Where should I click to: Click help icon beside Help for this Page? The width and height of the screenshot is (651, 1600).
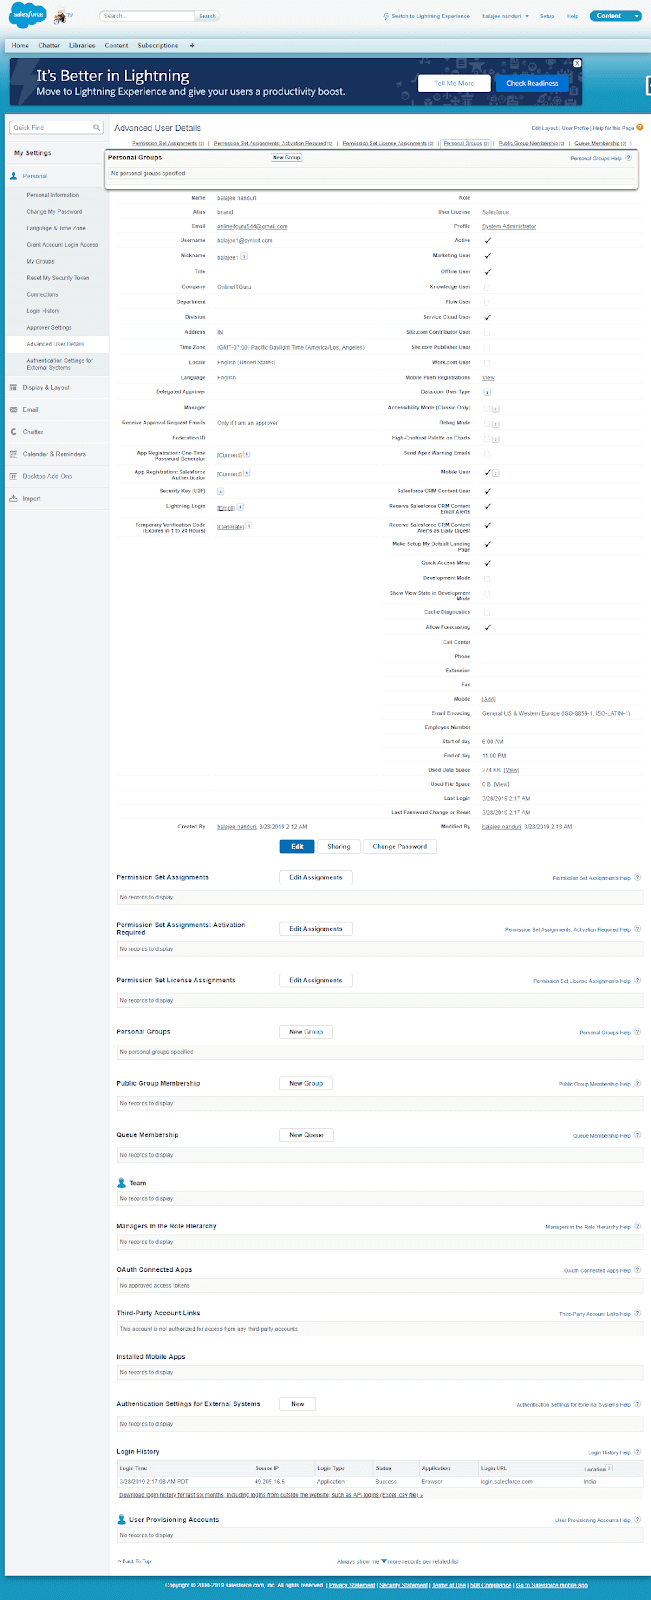(x=640, y=128)
